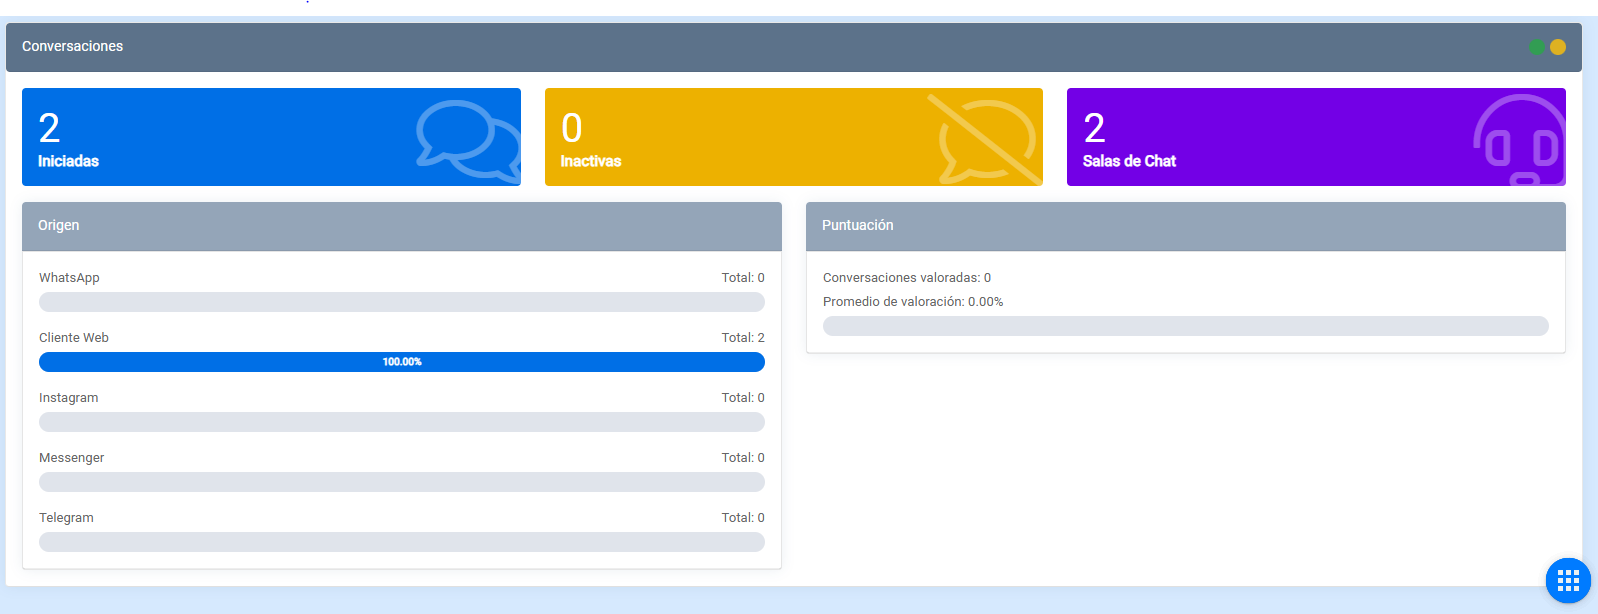Image resolution: width=1598 pixels, height=614 pixels.
Task: Select the Puntuación panel header
Action: (x=1185, y=226)
